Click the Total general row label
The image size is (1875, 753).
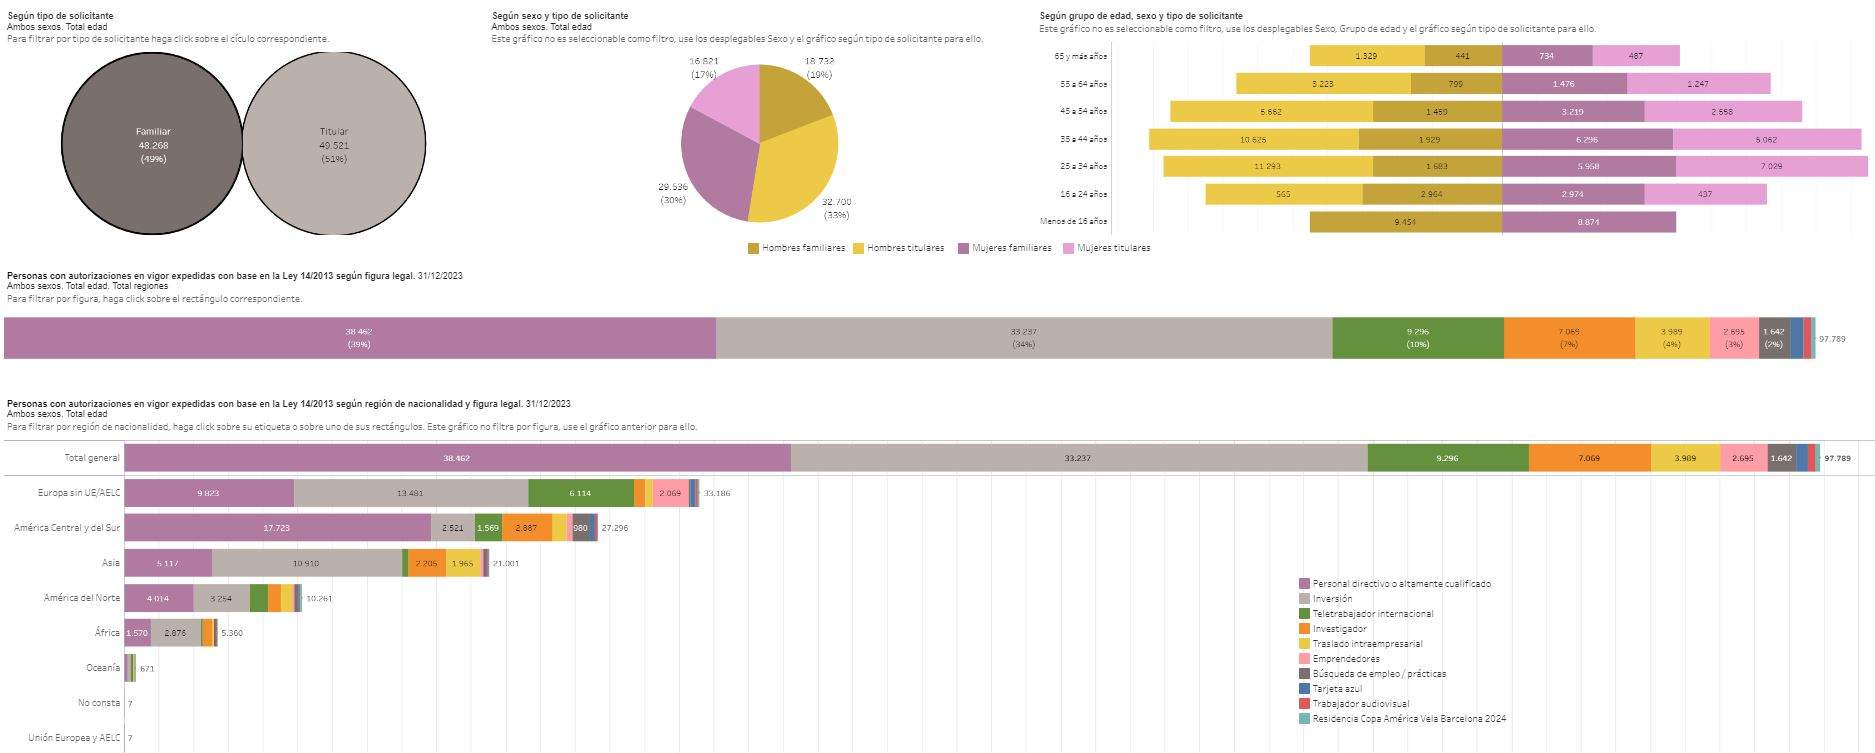pos(92,458)
